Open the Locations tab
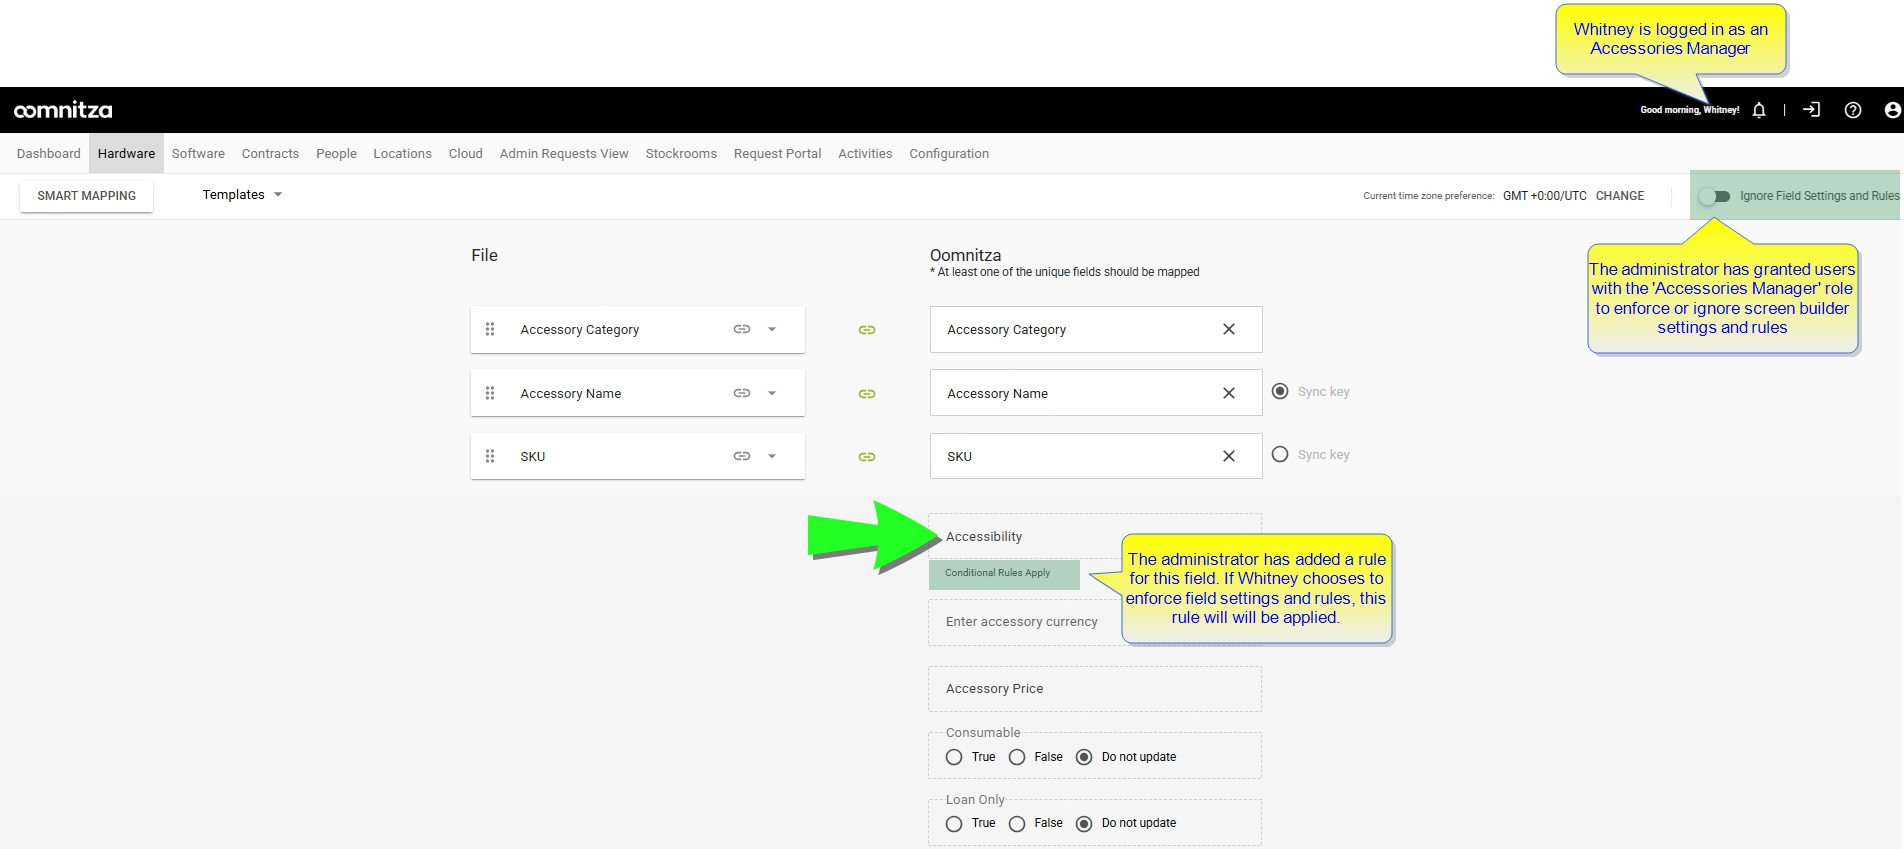Image resolution: width=1904 pixels, height=849 pixels. tap(402, 153)
